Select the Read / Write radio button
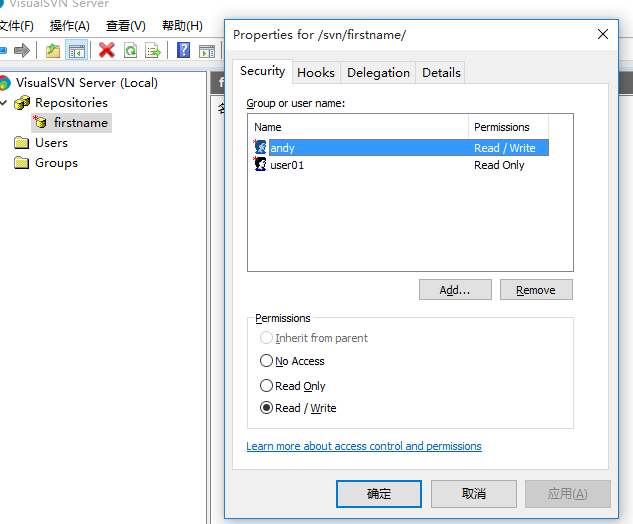Image resolution: width=633 pixels, height=524 pixels. click(x=266, y=408)
